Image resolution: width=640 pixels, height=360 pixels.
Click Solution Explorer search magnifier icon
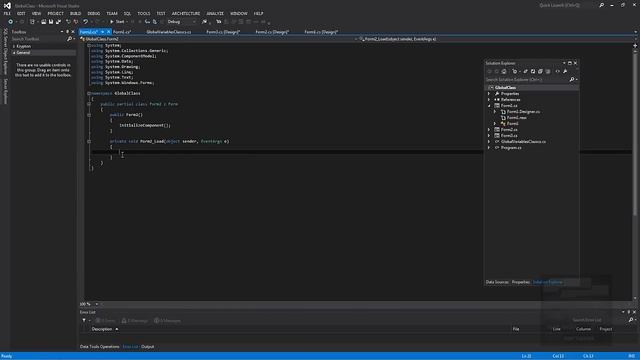[572, 80]
